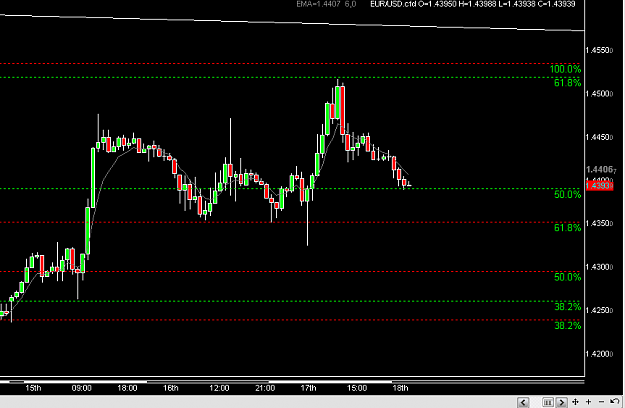Select the pan (four-arrow move) tool
The image size is (625, 408).
pyautogui.click(x=575, y=402)
